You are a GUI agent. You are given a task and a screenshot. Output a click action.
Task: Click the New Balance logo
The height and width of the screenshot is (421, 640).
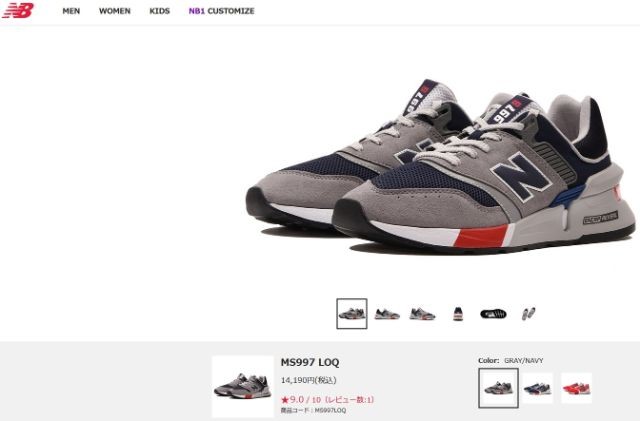[x=18, y=10]
